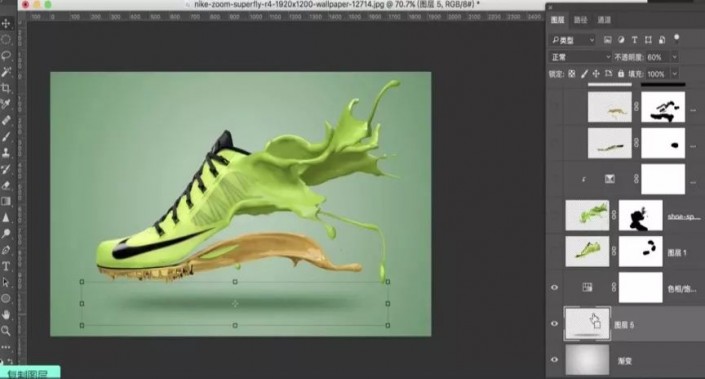Open the 类型 layer filter dropdown
This screenshot has width=705, height=379.
[573, 40]
